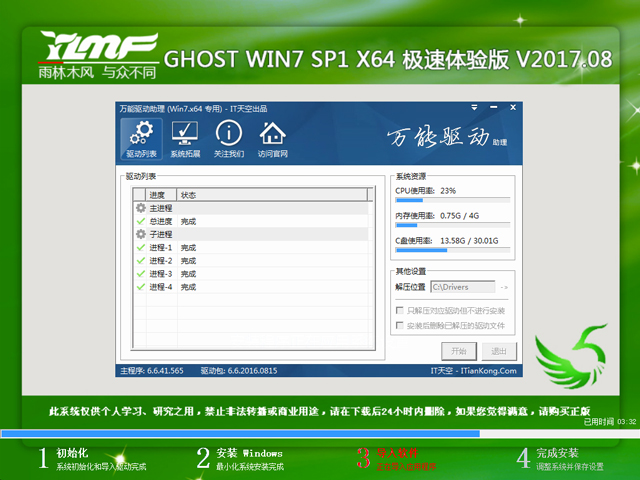Click the 雨林木风 YLMF logo

(98, 55)
